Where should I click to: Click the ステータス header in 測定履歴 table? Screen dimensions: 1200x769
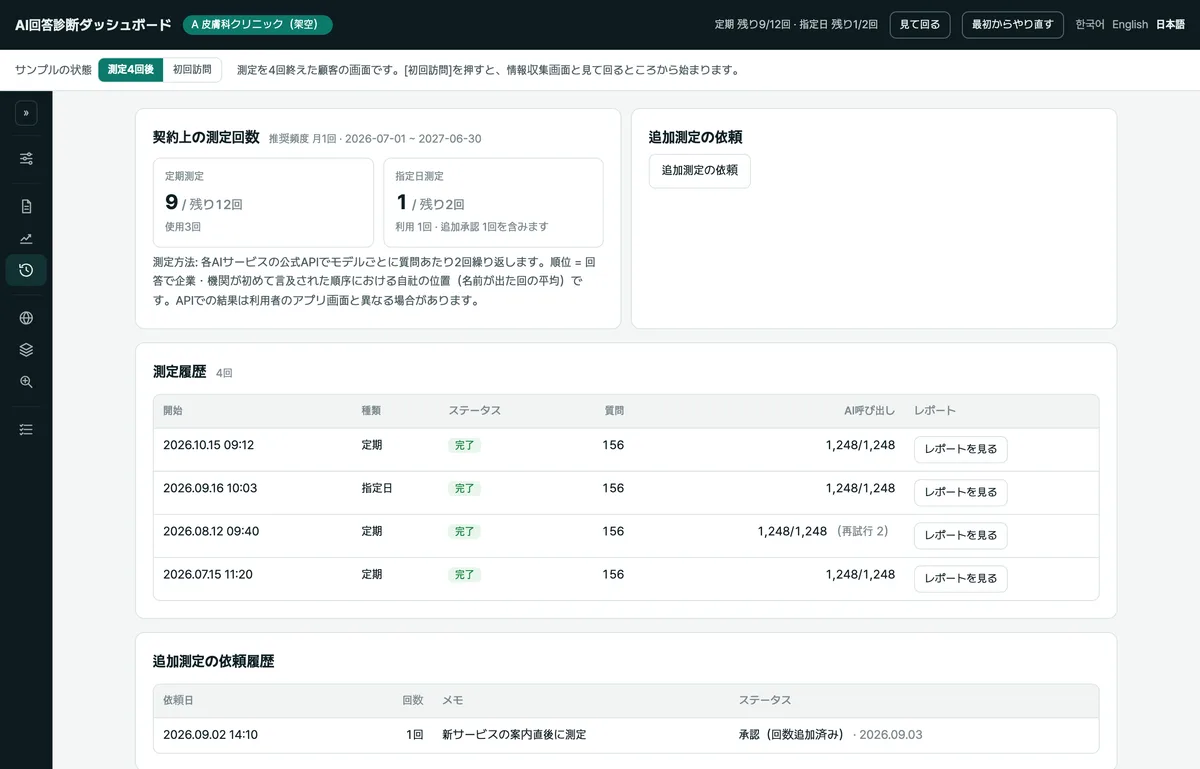(474, 411)
